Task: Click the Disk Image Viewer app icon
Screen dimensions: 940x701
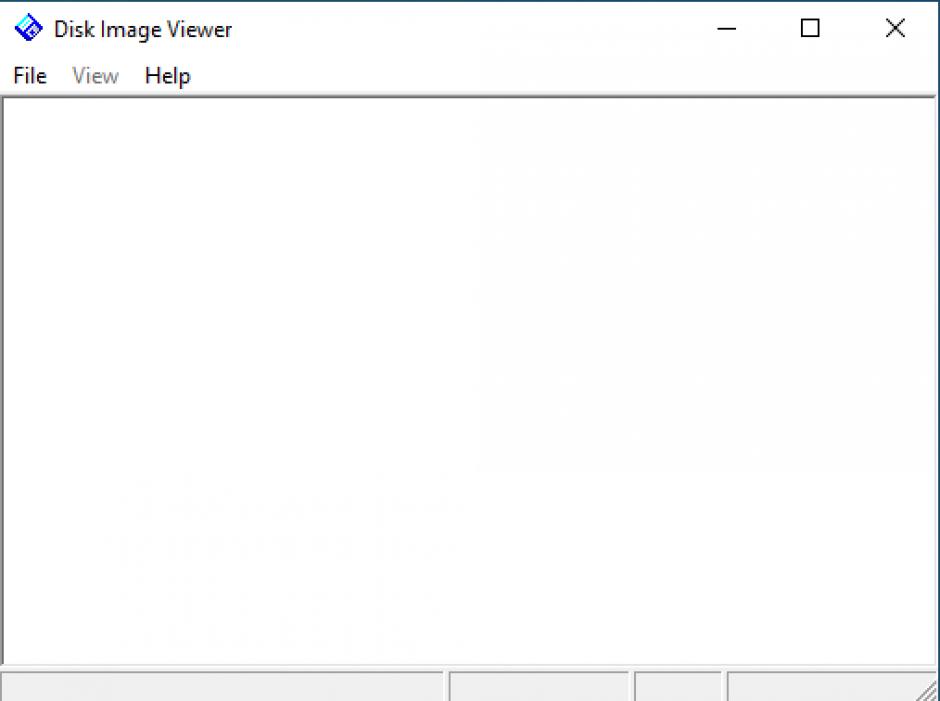Action: click(x=29, y=29)
